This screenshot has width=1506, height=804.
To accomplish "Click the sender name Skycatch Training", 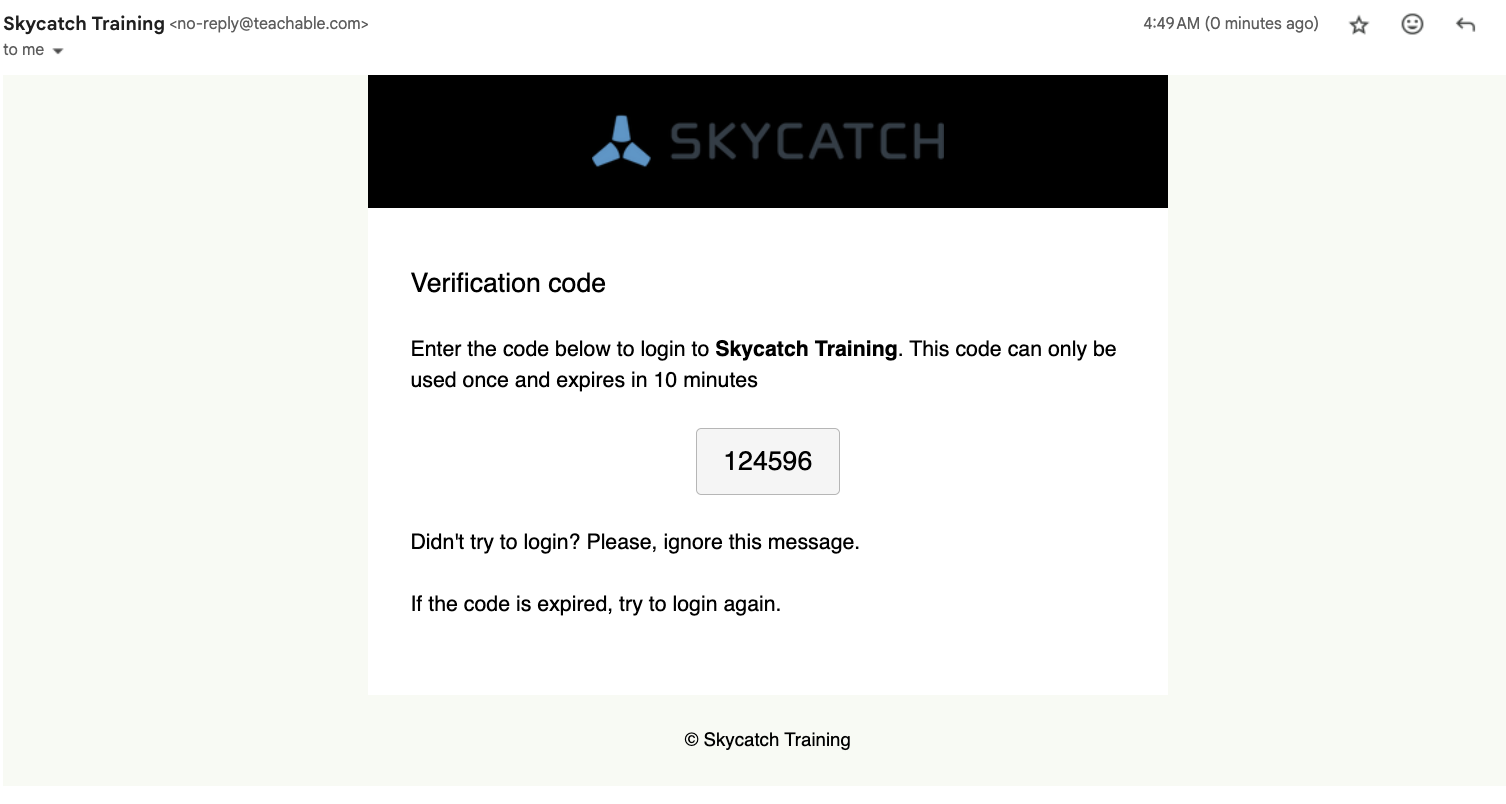I will [84, 23].
